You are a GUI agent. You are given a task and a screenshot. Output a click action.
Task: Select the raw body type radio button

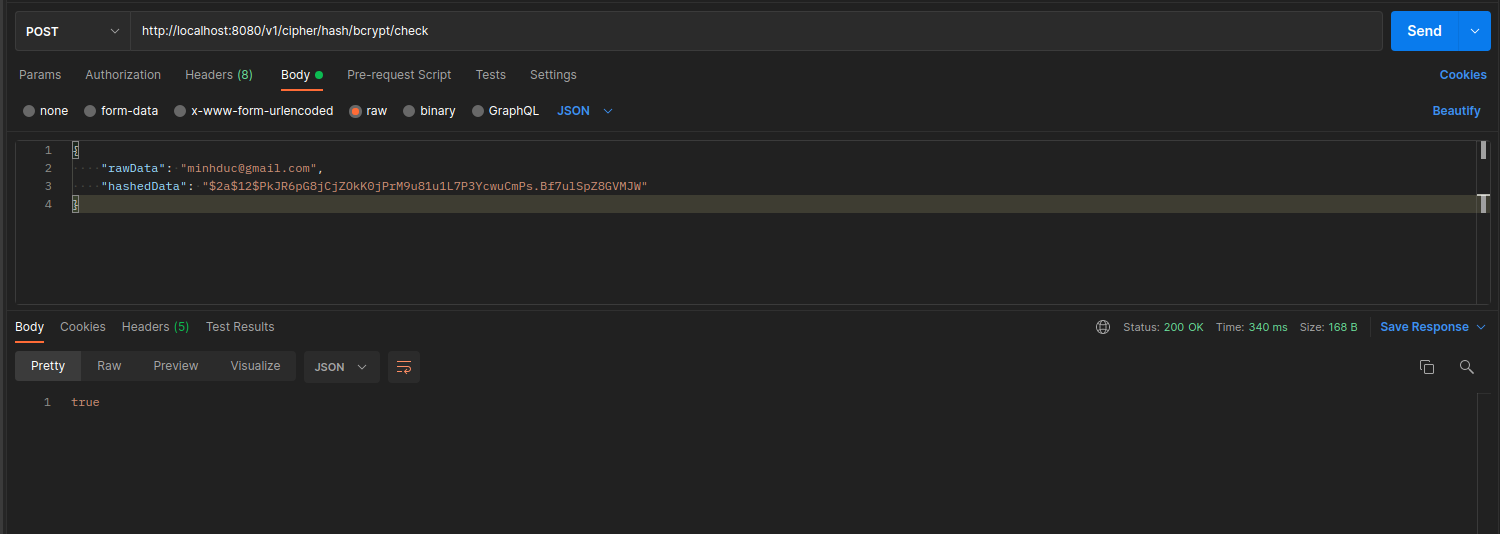(x=356, y=111)
